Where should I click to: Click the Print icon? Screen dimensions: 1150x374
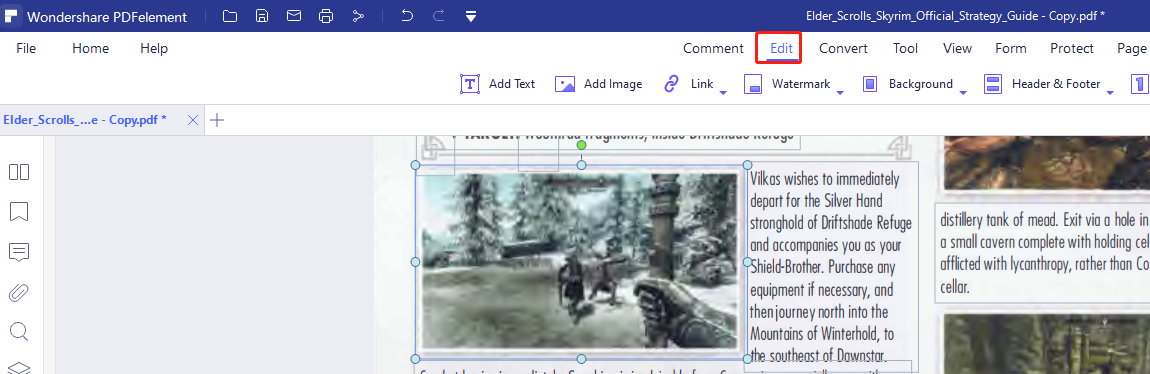326,16
